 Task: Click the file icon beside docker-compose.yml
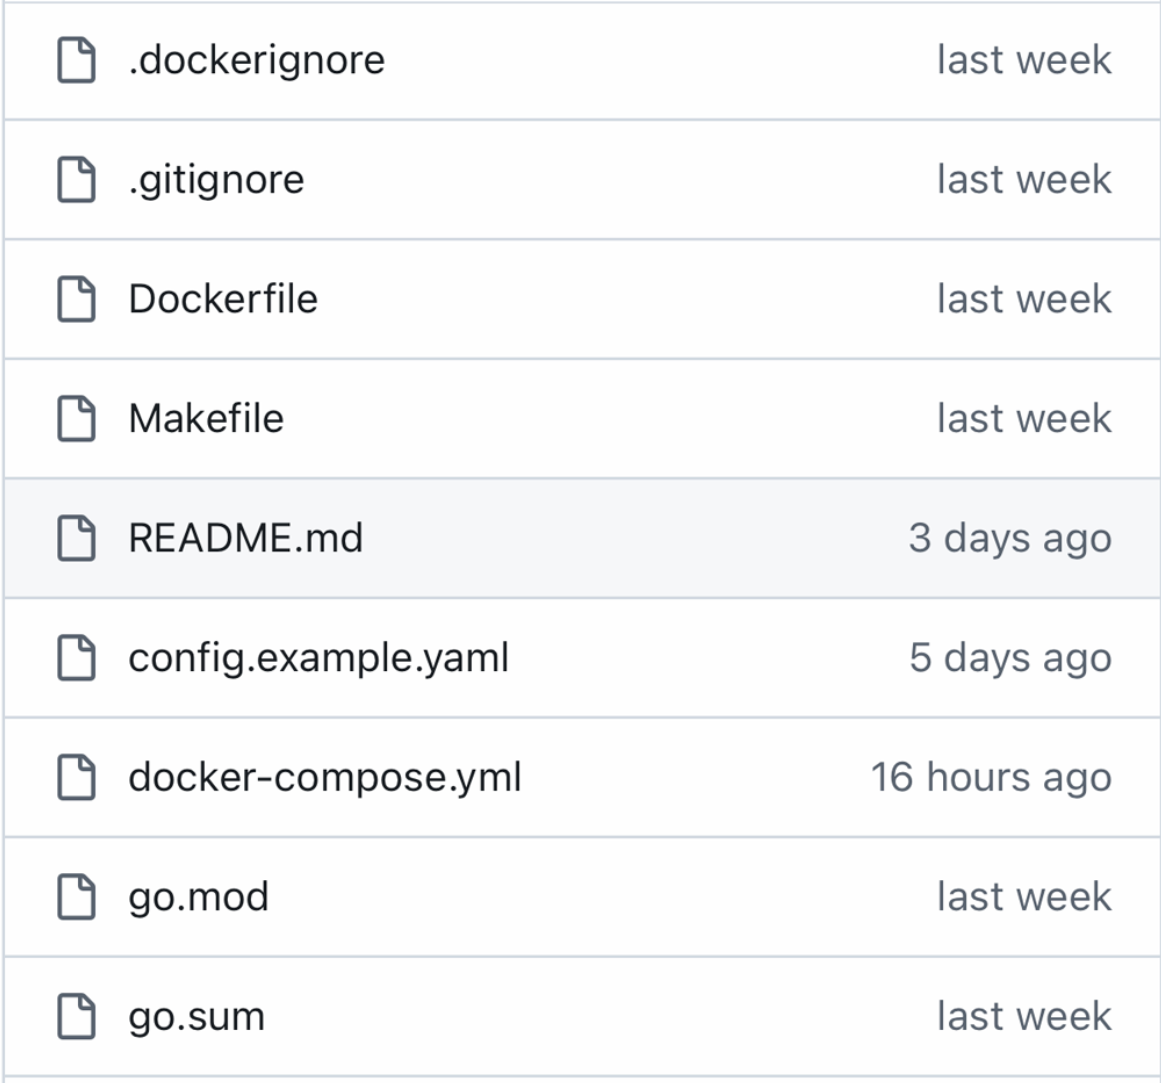[76, 777]
